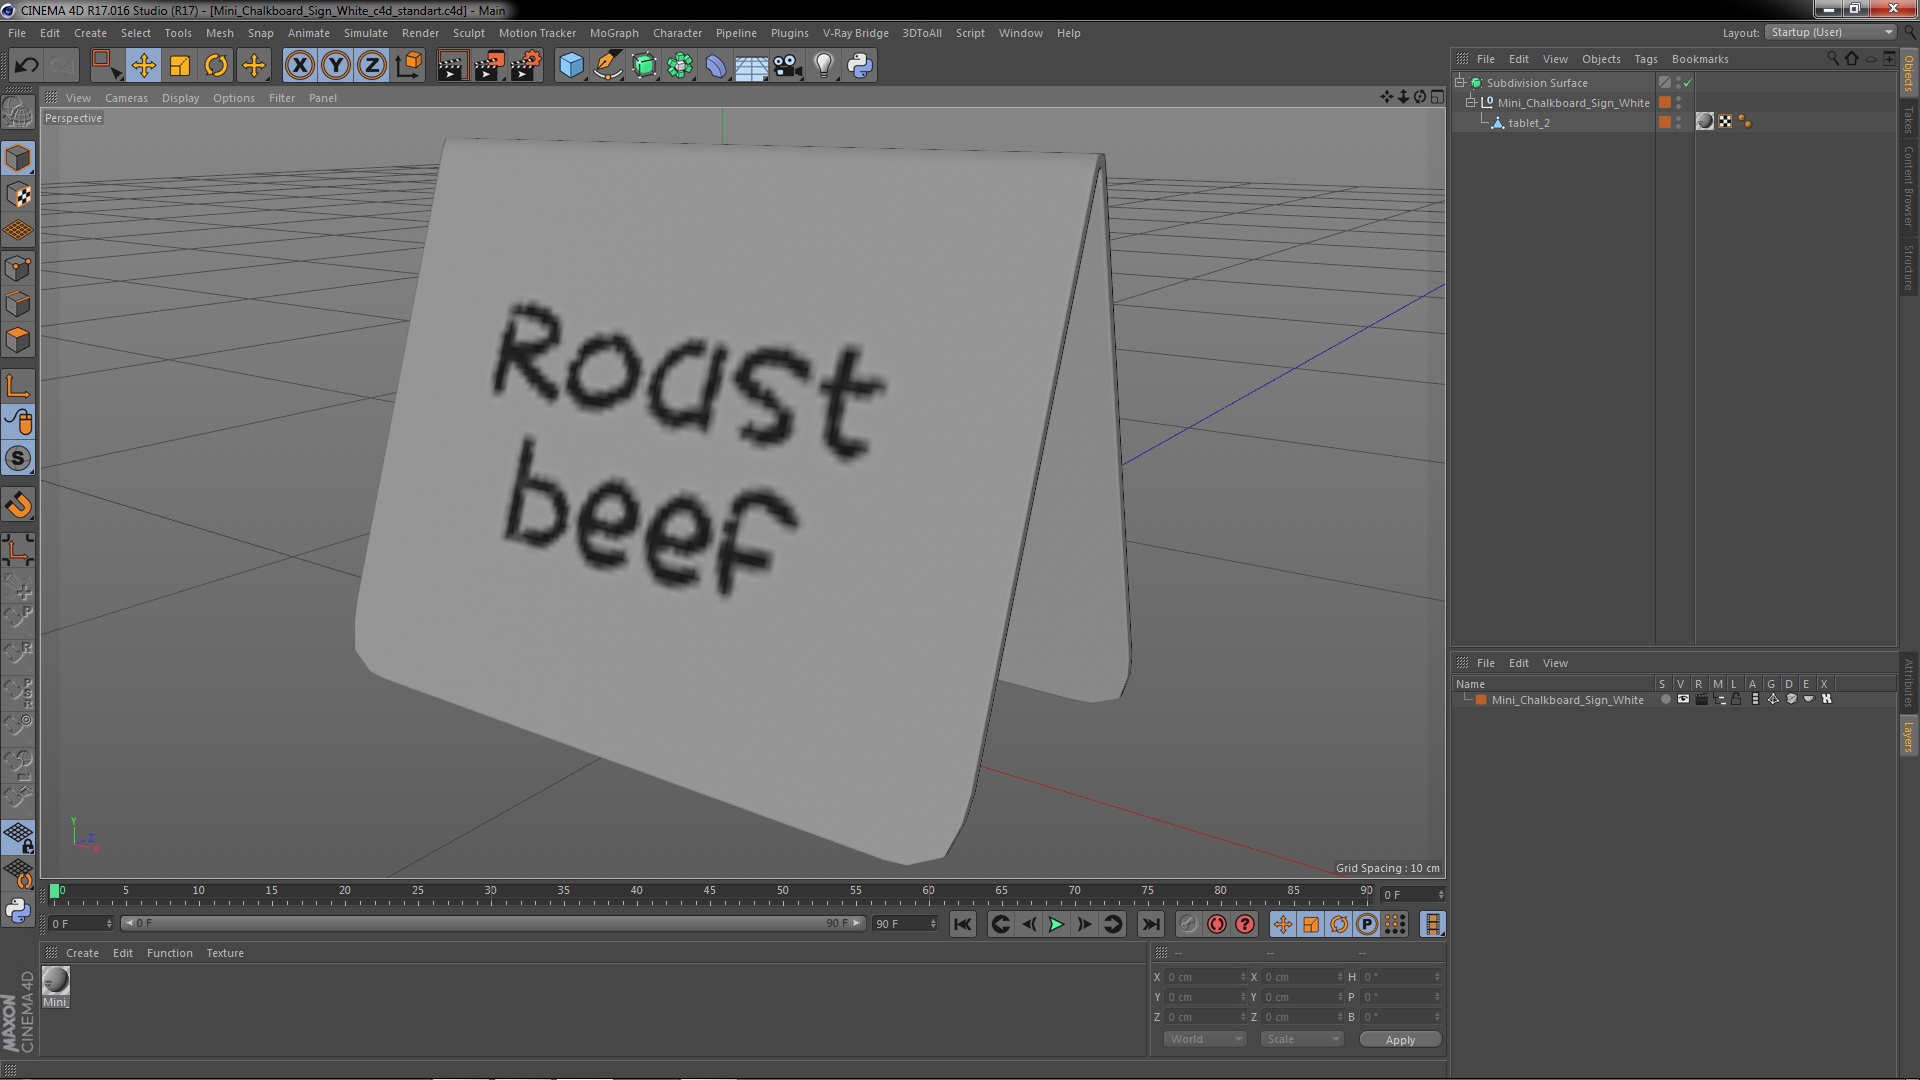This screenshot has width=1920, height=1080.
Task: Select the Move tool
Action: (143, 66)
